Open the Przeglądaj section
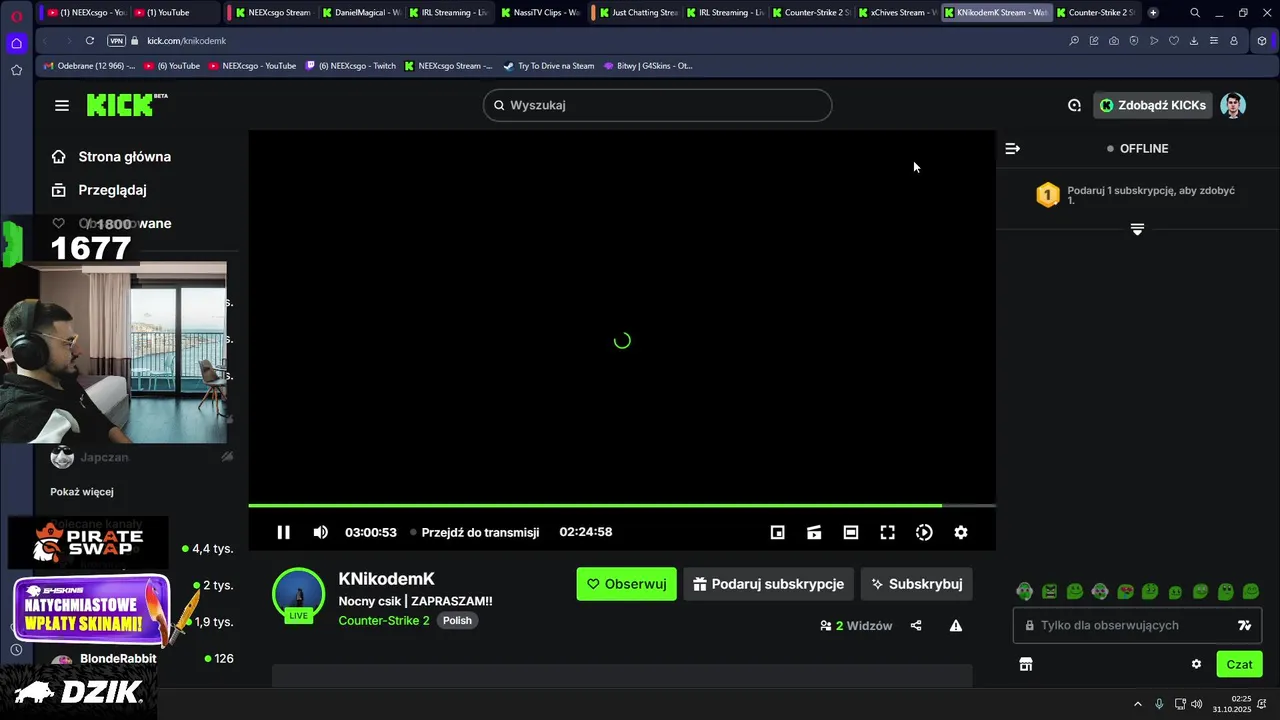The height and width of the screenshot is (720, 1280). 99,190
